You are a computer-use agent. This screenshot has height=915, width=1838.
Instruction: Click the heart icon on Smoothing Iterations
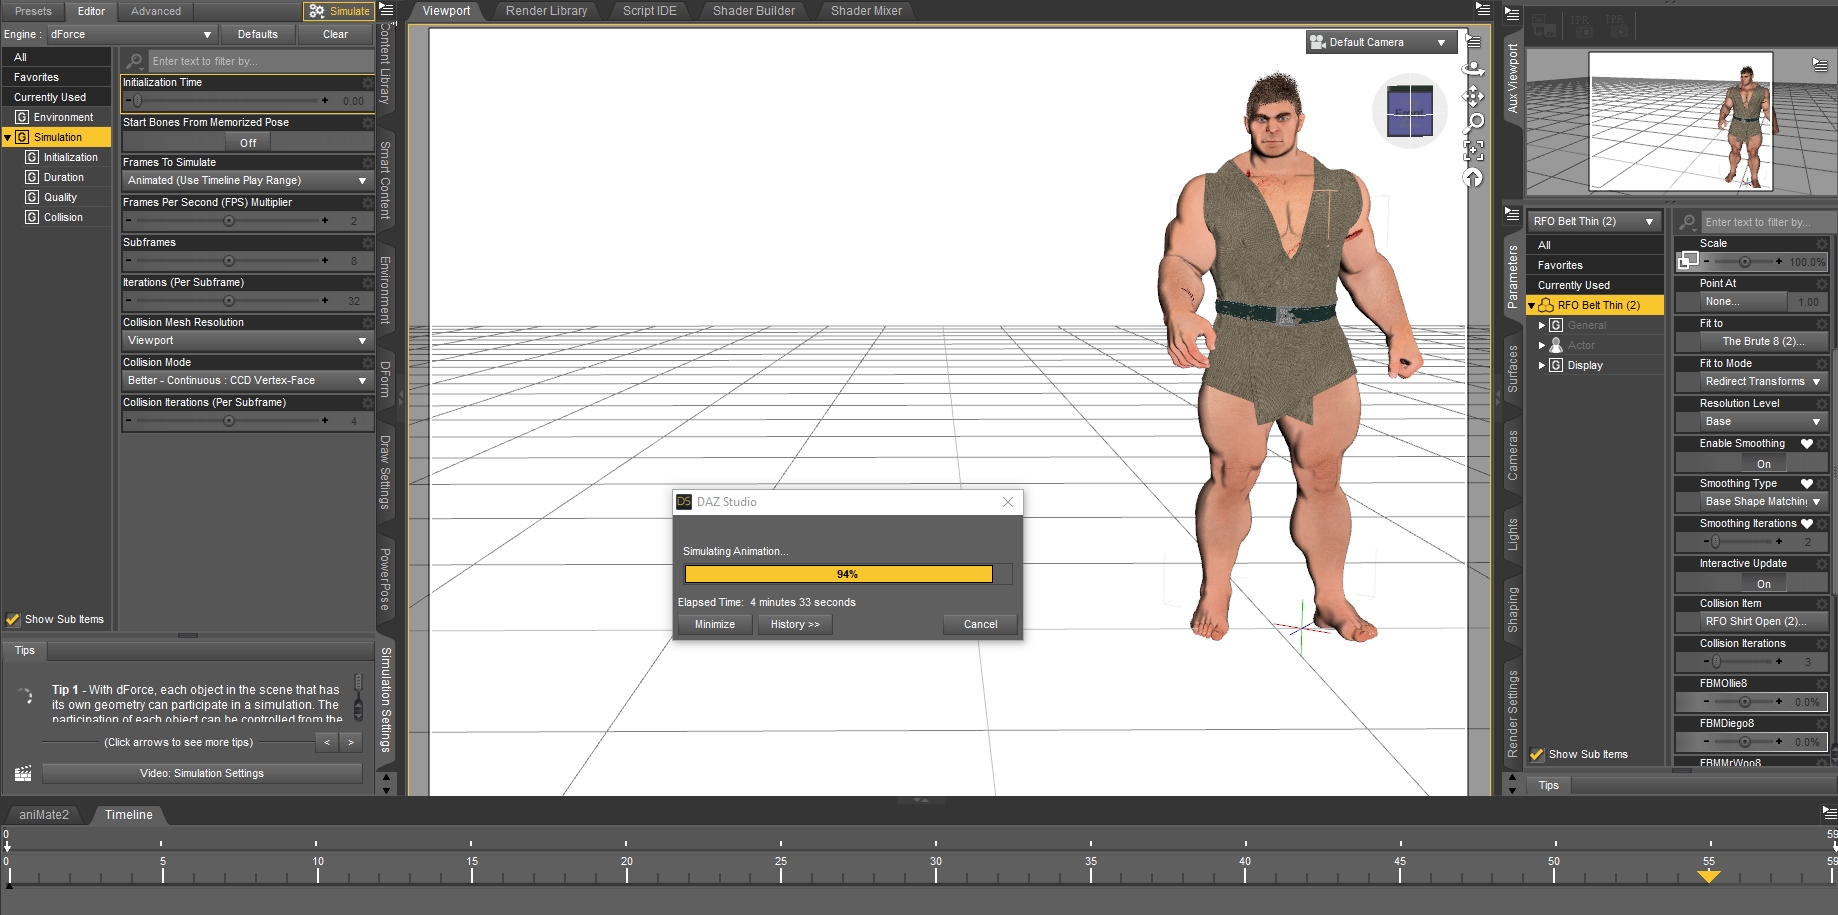1807,524
